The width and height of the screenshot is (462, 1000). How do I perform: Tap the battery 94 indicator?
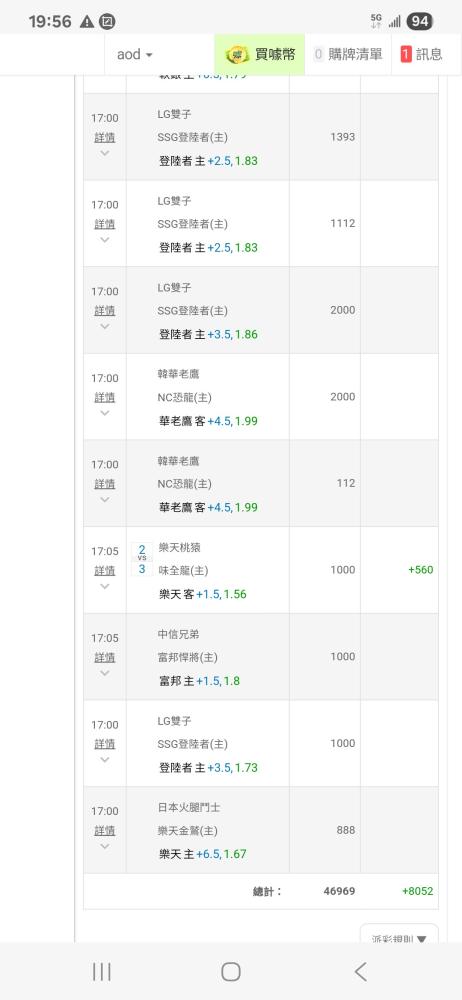point(419,21)
